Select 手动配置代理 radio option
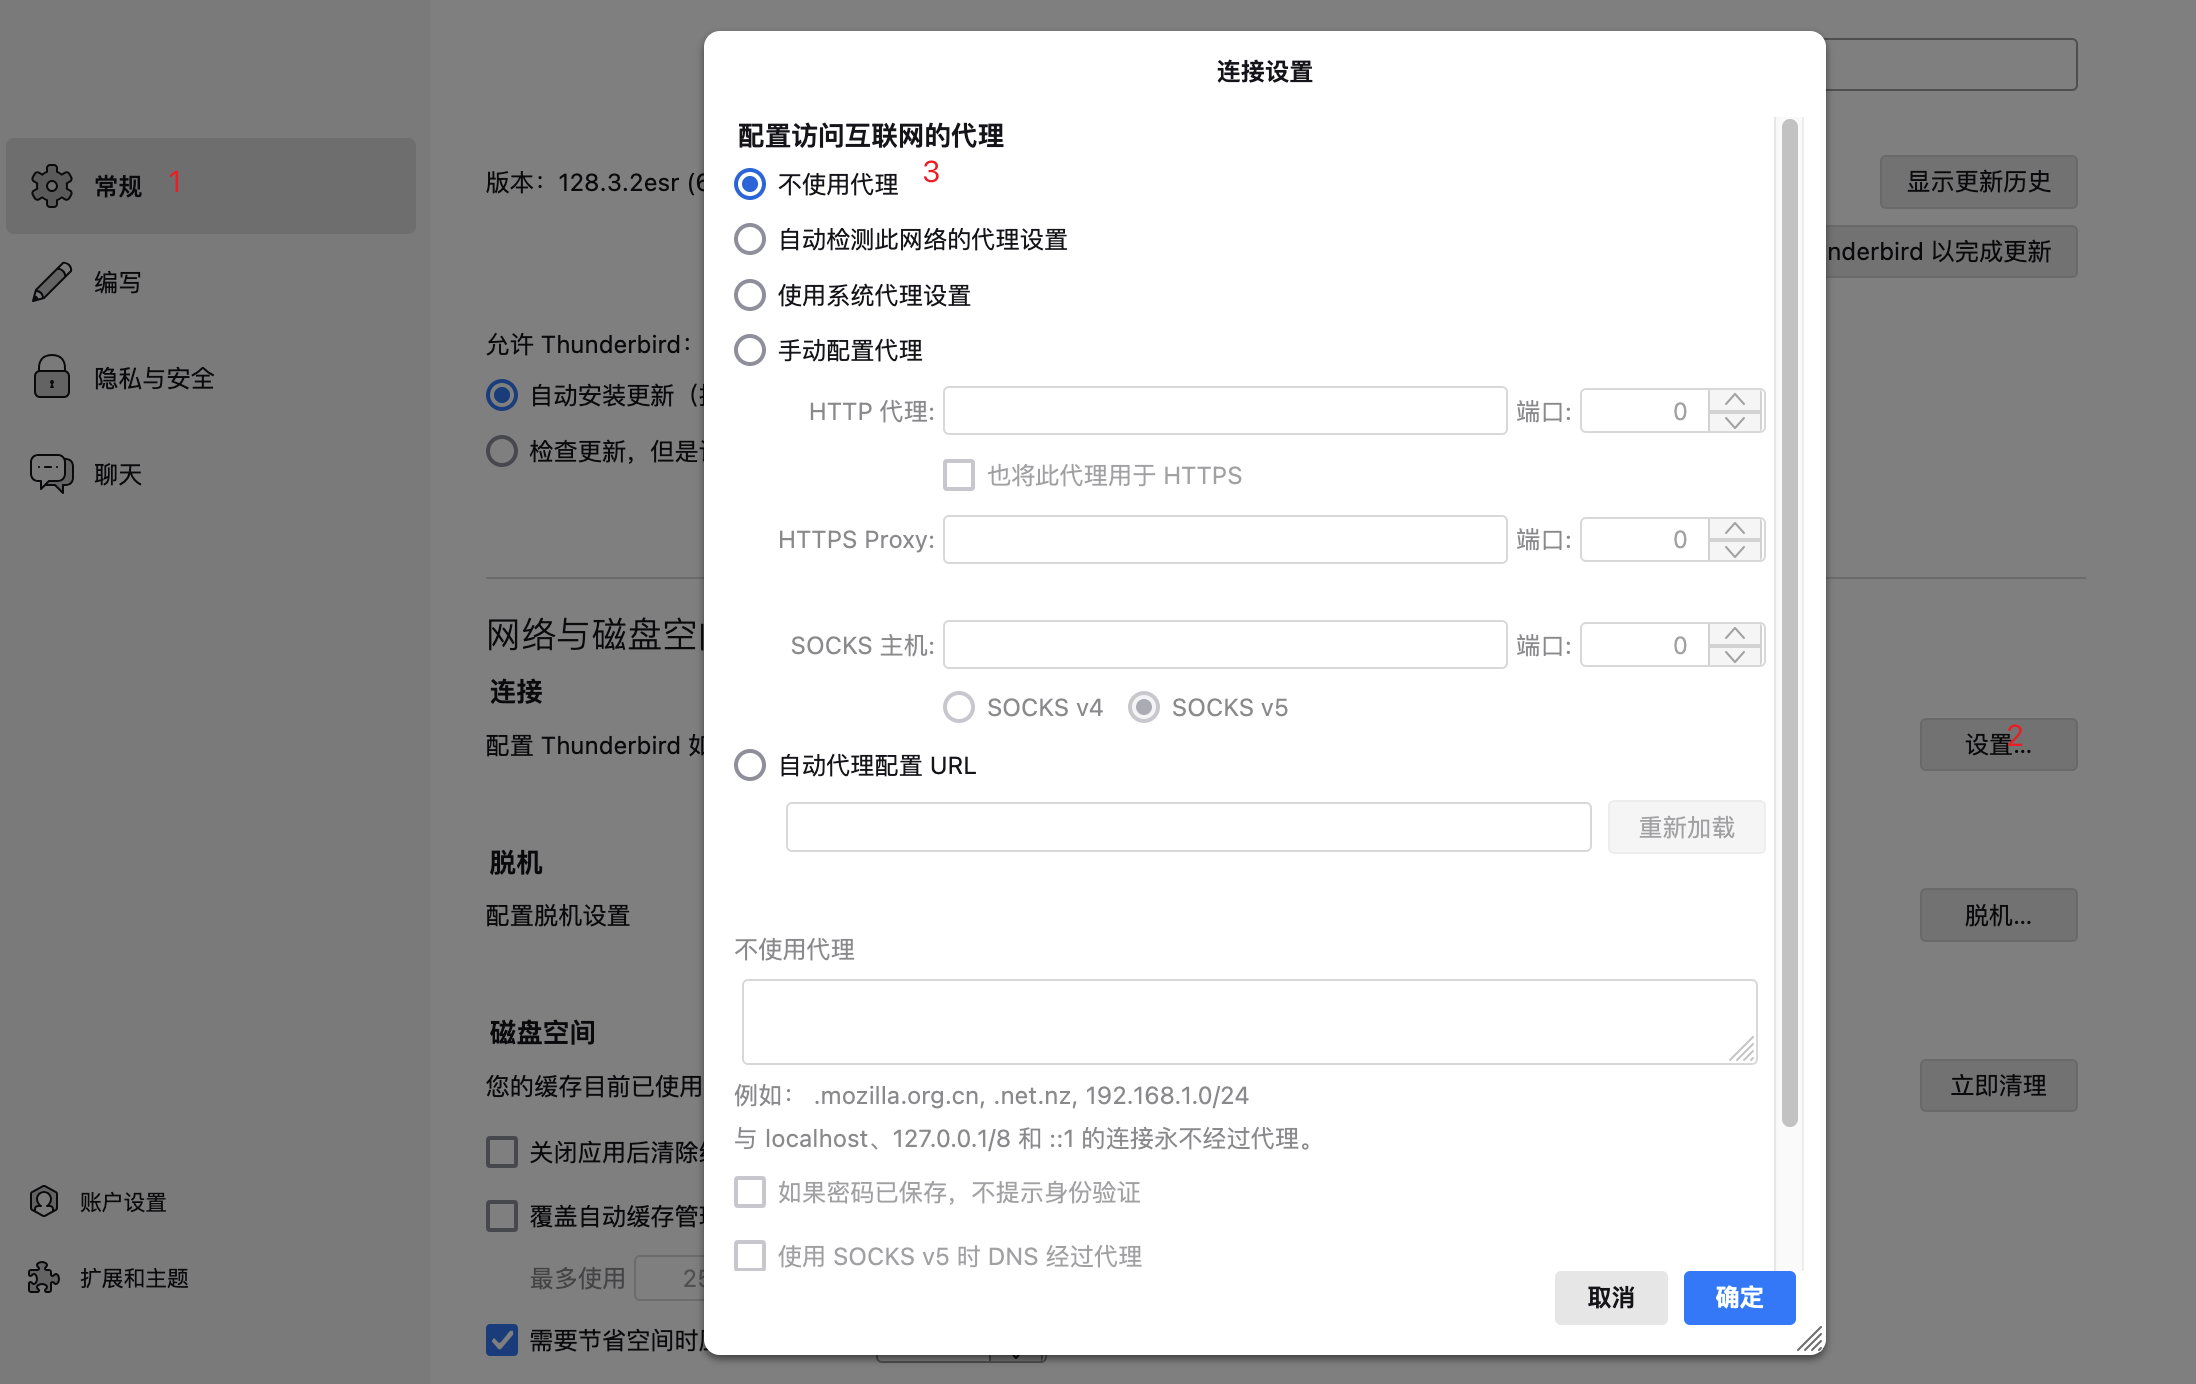The width and height of the screenshot is (2196, 1384). [x=749, y=350]
